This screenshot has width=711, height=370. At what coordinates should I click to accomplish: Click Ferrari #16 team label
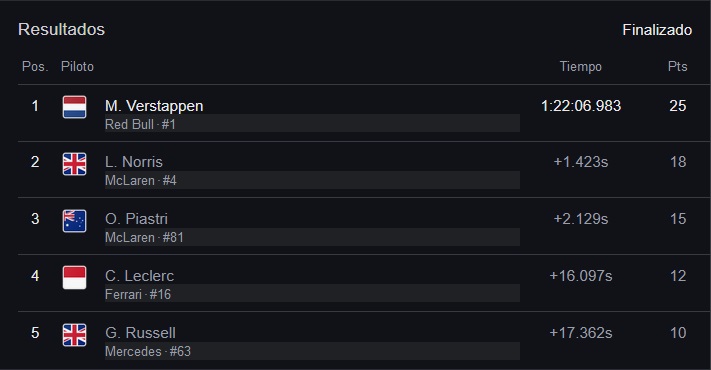(x=138, y=295)
